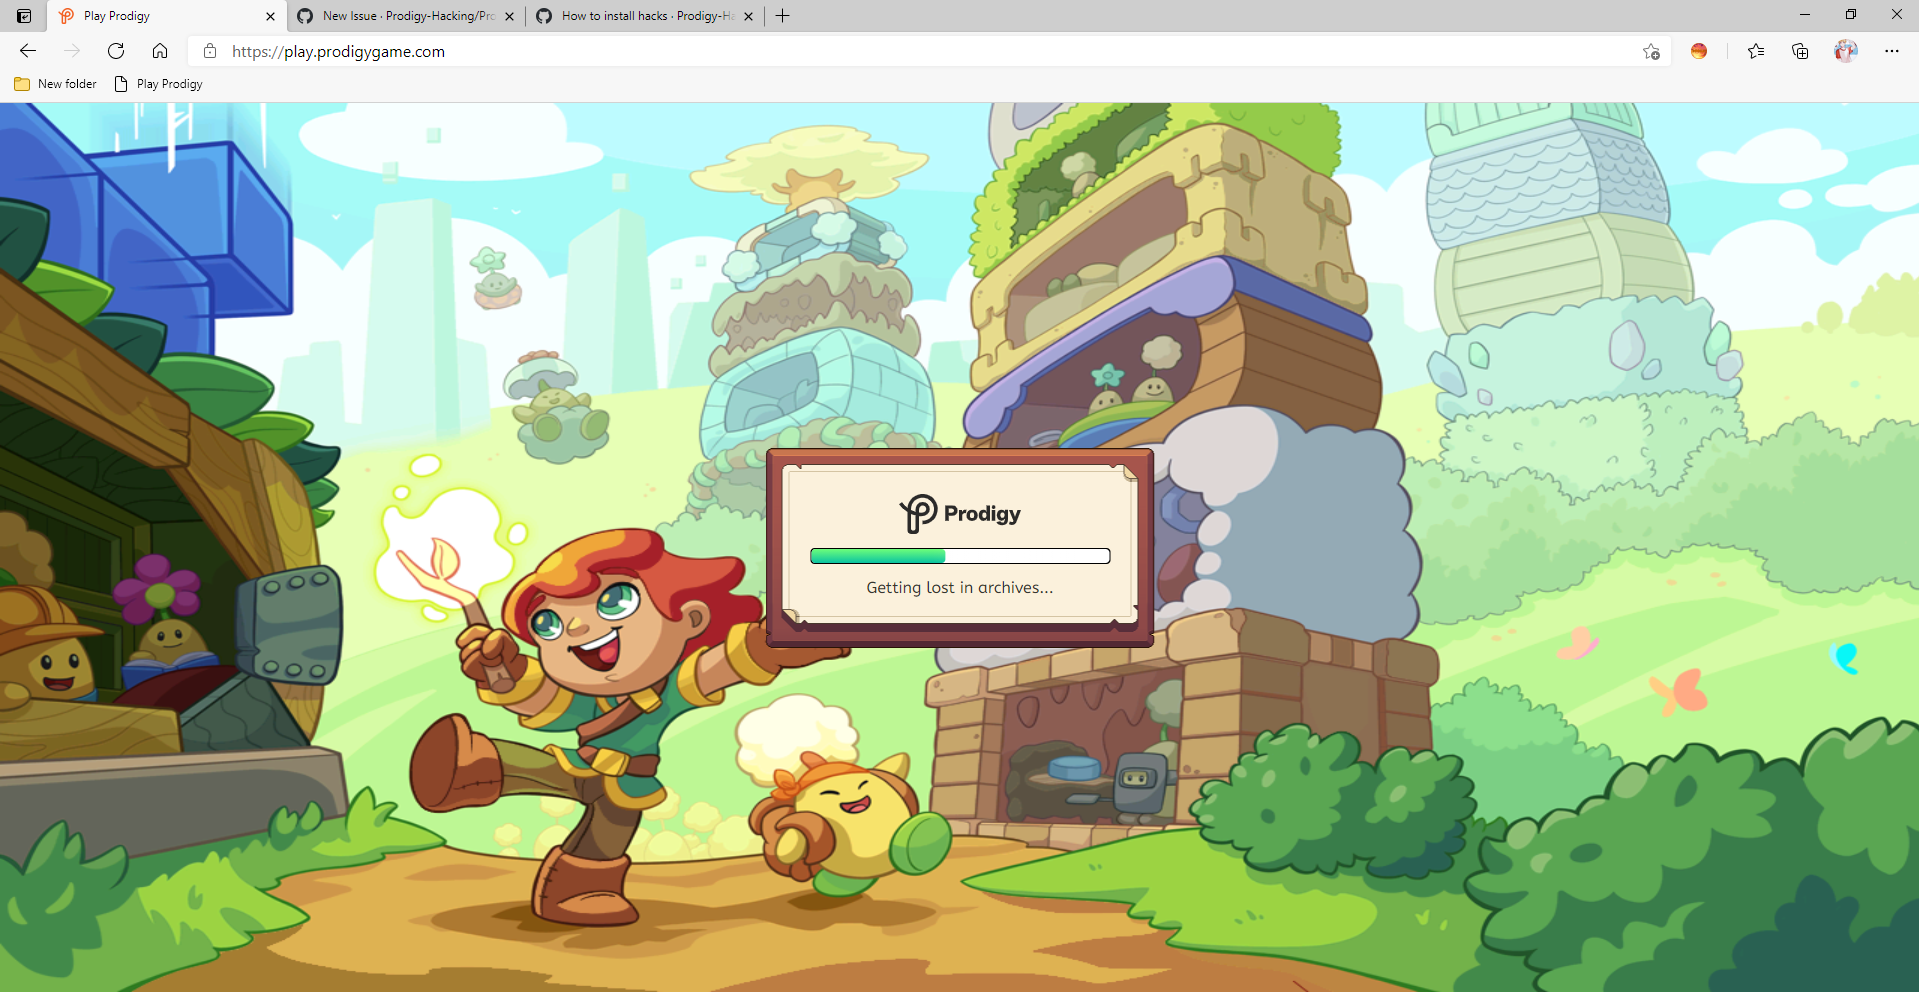Viewport: 1919px width, 992px height.
Task: Open the tab actions menu icon
Action: pyautogui.click(x=23, y=15)
